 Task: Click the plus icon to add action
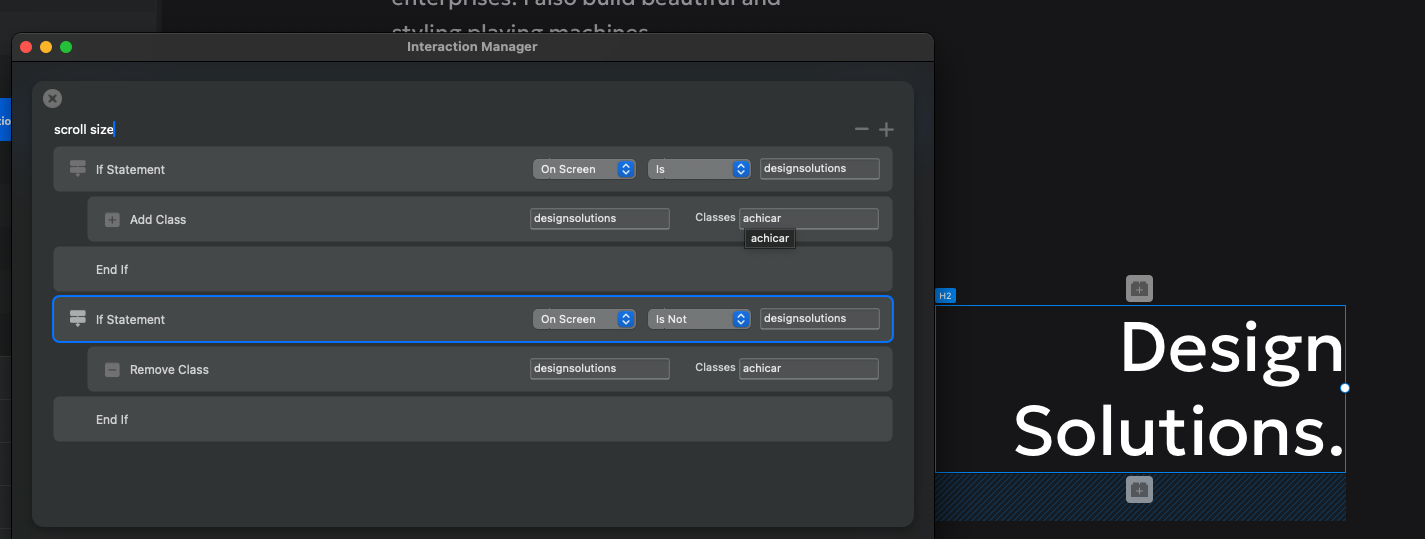pos(886,130)
